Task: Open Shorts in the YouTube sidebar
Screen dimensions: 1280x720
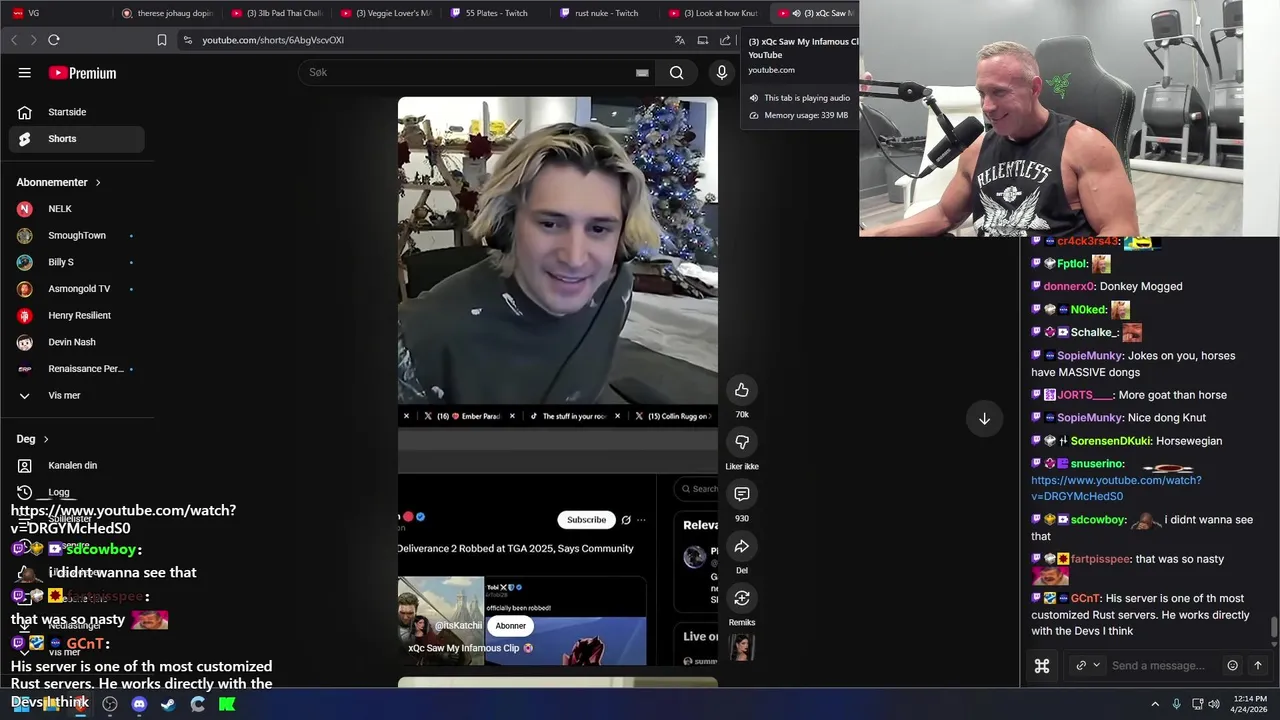Action: click(x=76, y=139)
